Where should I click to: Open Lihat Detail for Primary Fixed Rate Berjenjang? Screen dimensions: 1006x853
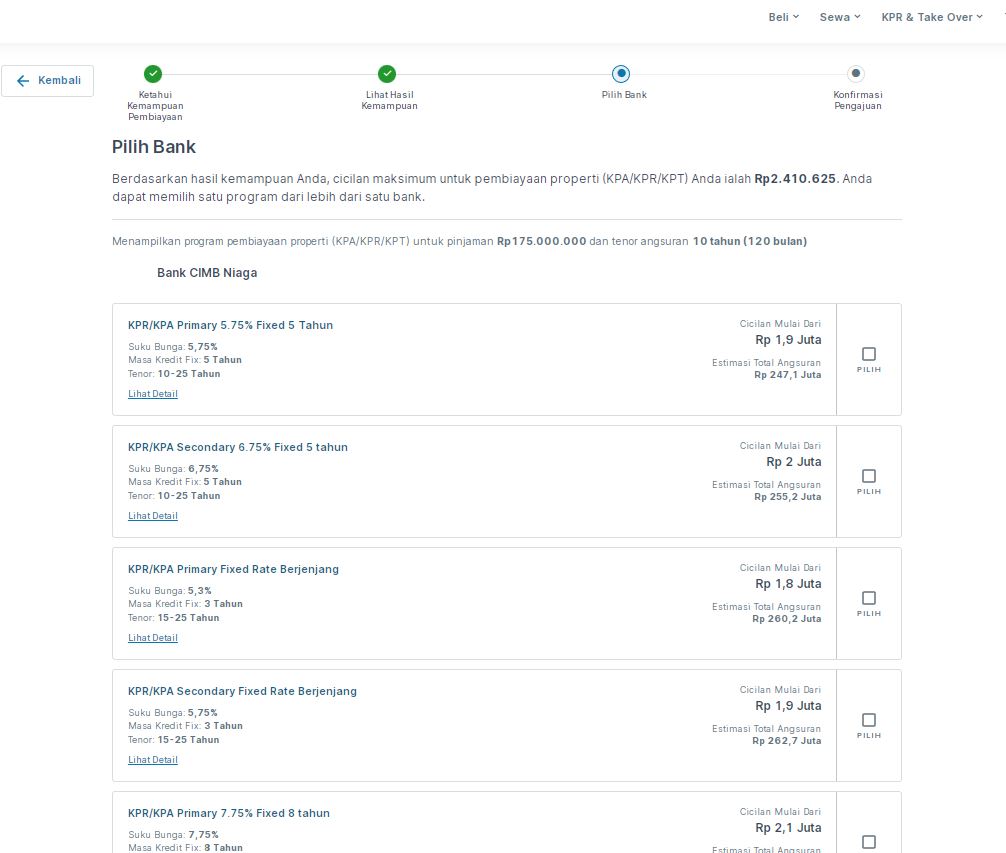(x=153, y=638)
